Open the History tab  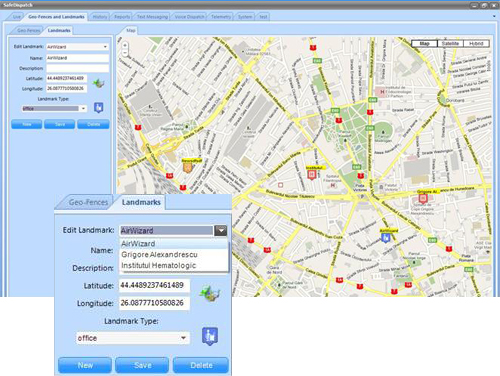pyautogui.click(x=100, y=17)
